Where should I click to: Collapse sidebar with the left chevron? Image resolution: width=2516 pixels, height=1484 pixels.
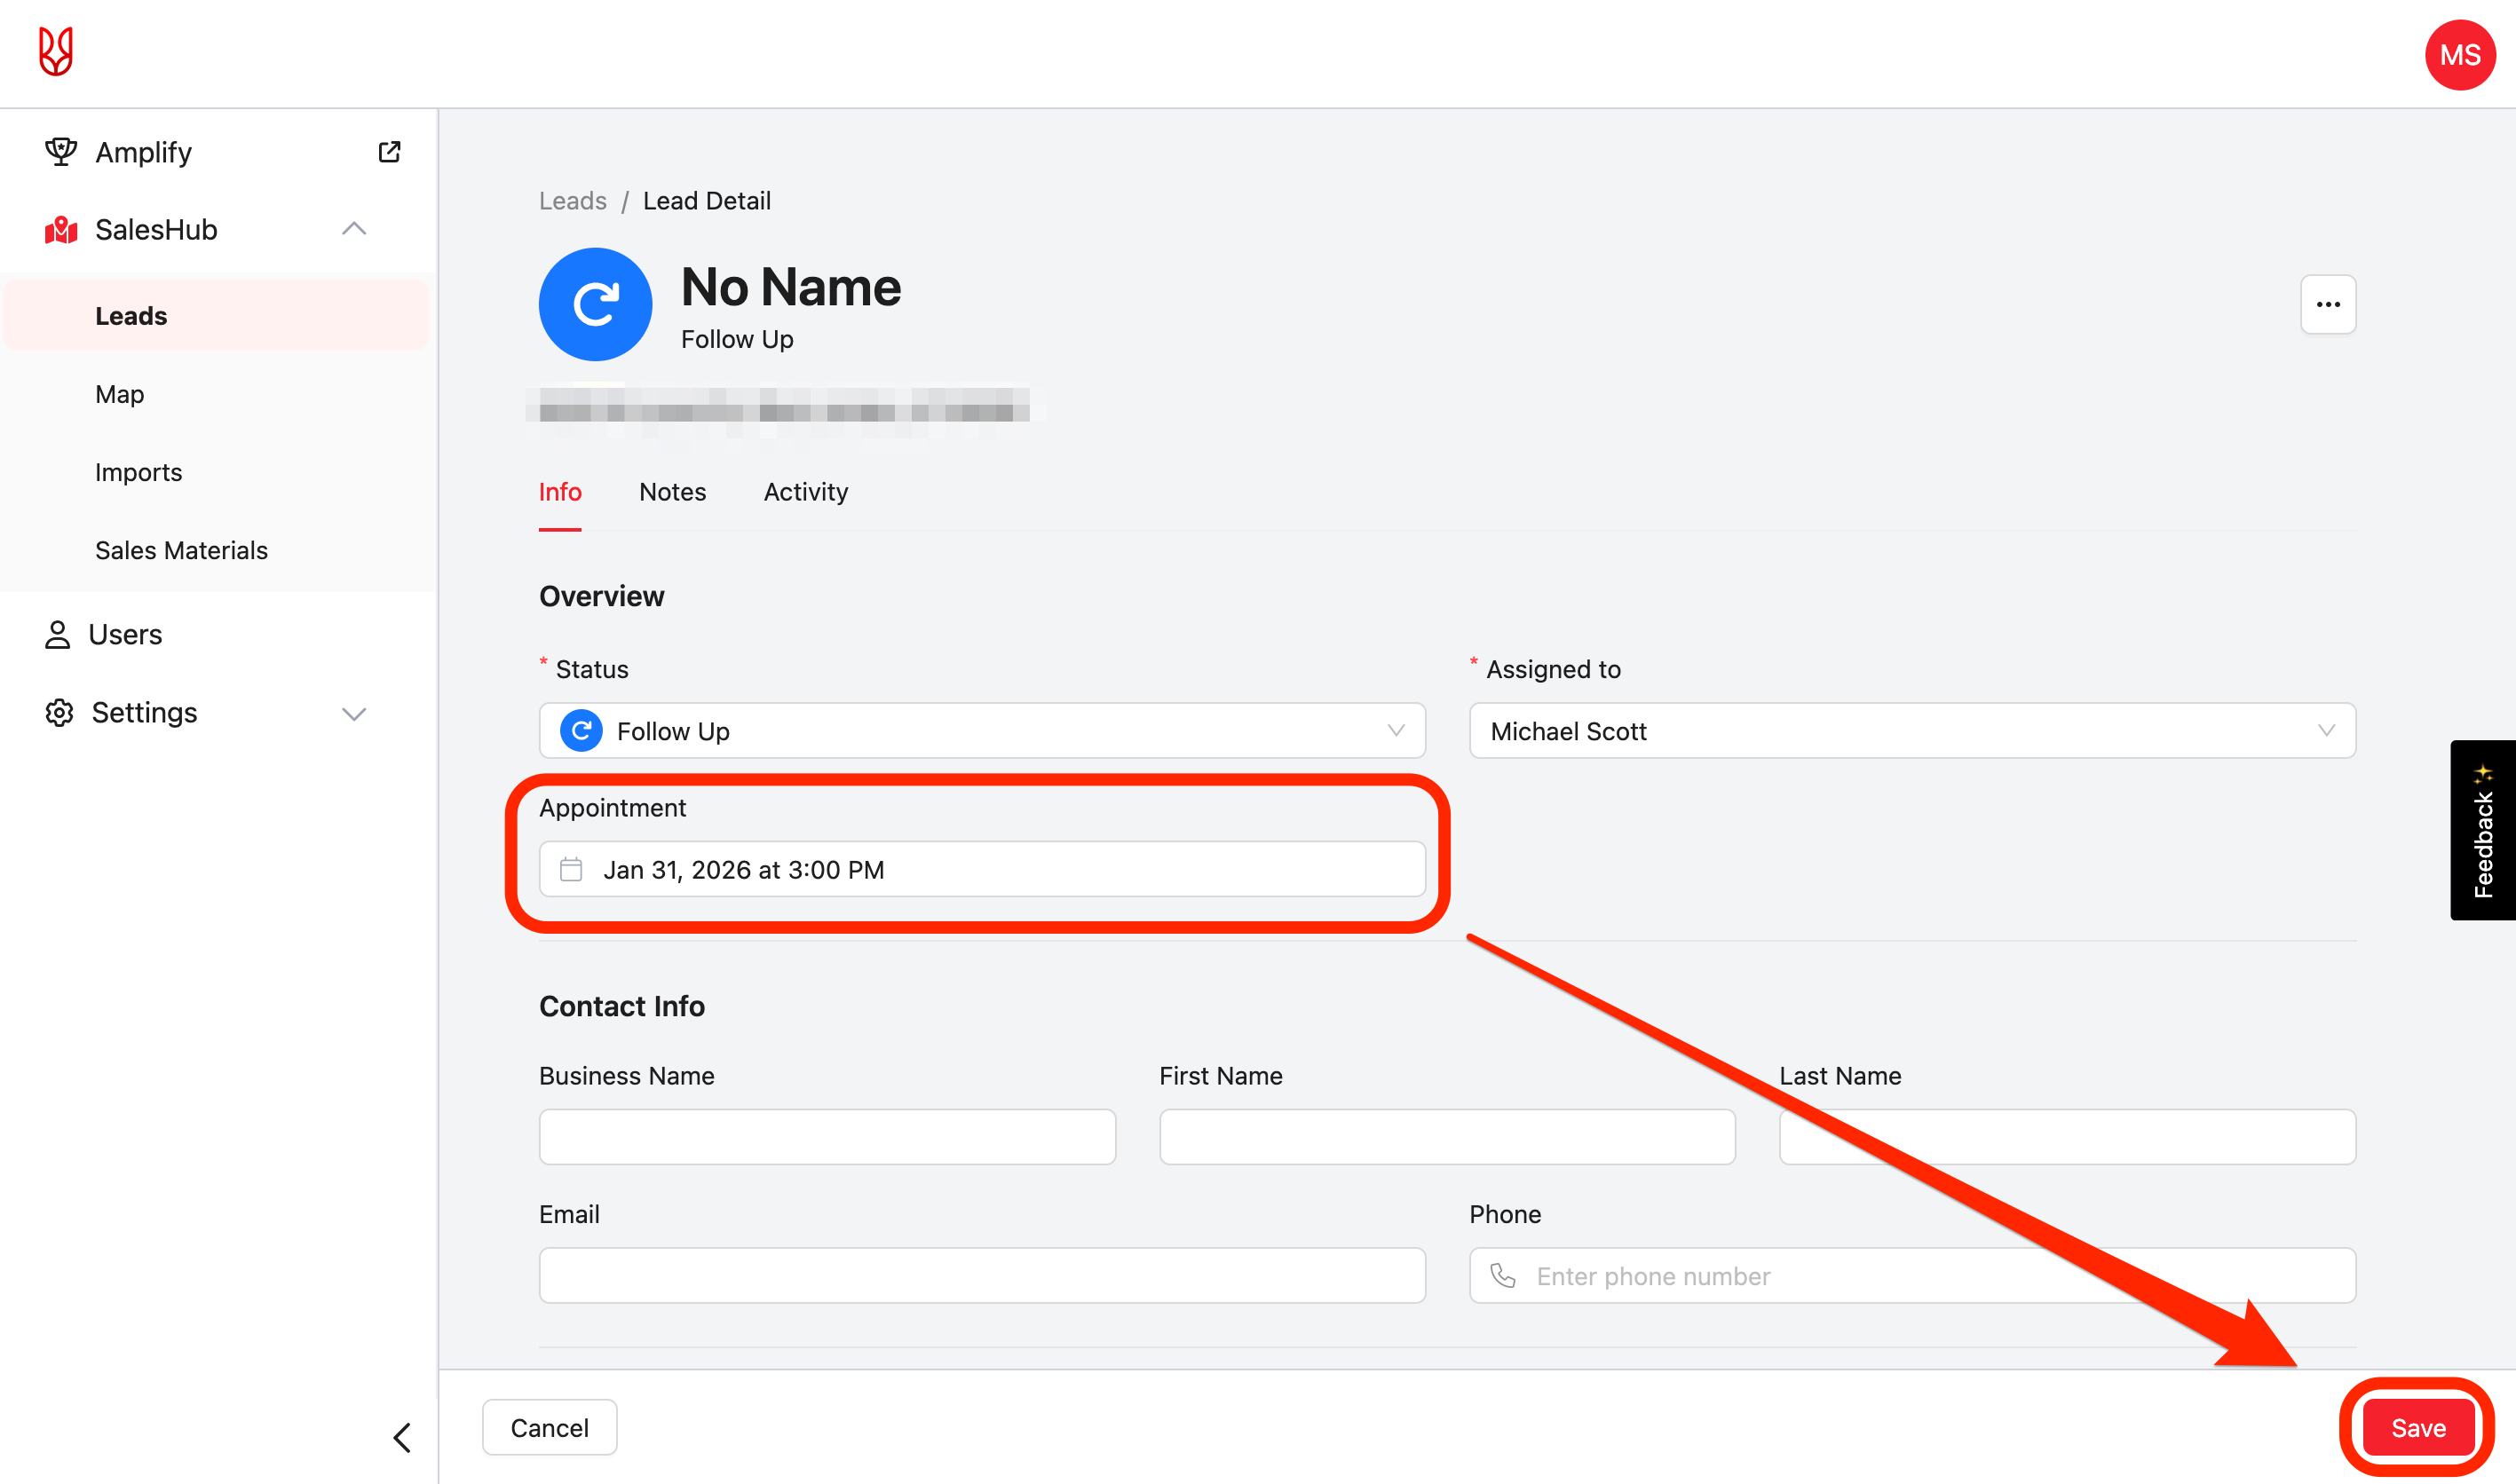pos(402,1437)
